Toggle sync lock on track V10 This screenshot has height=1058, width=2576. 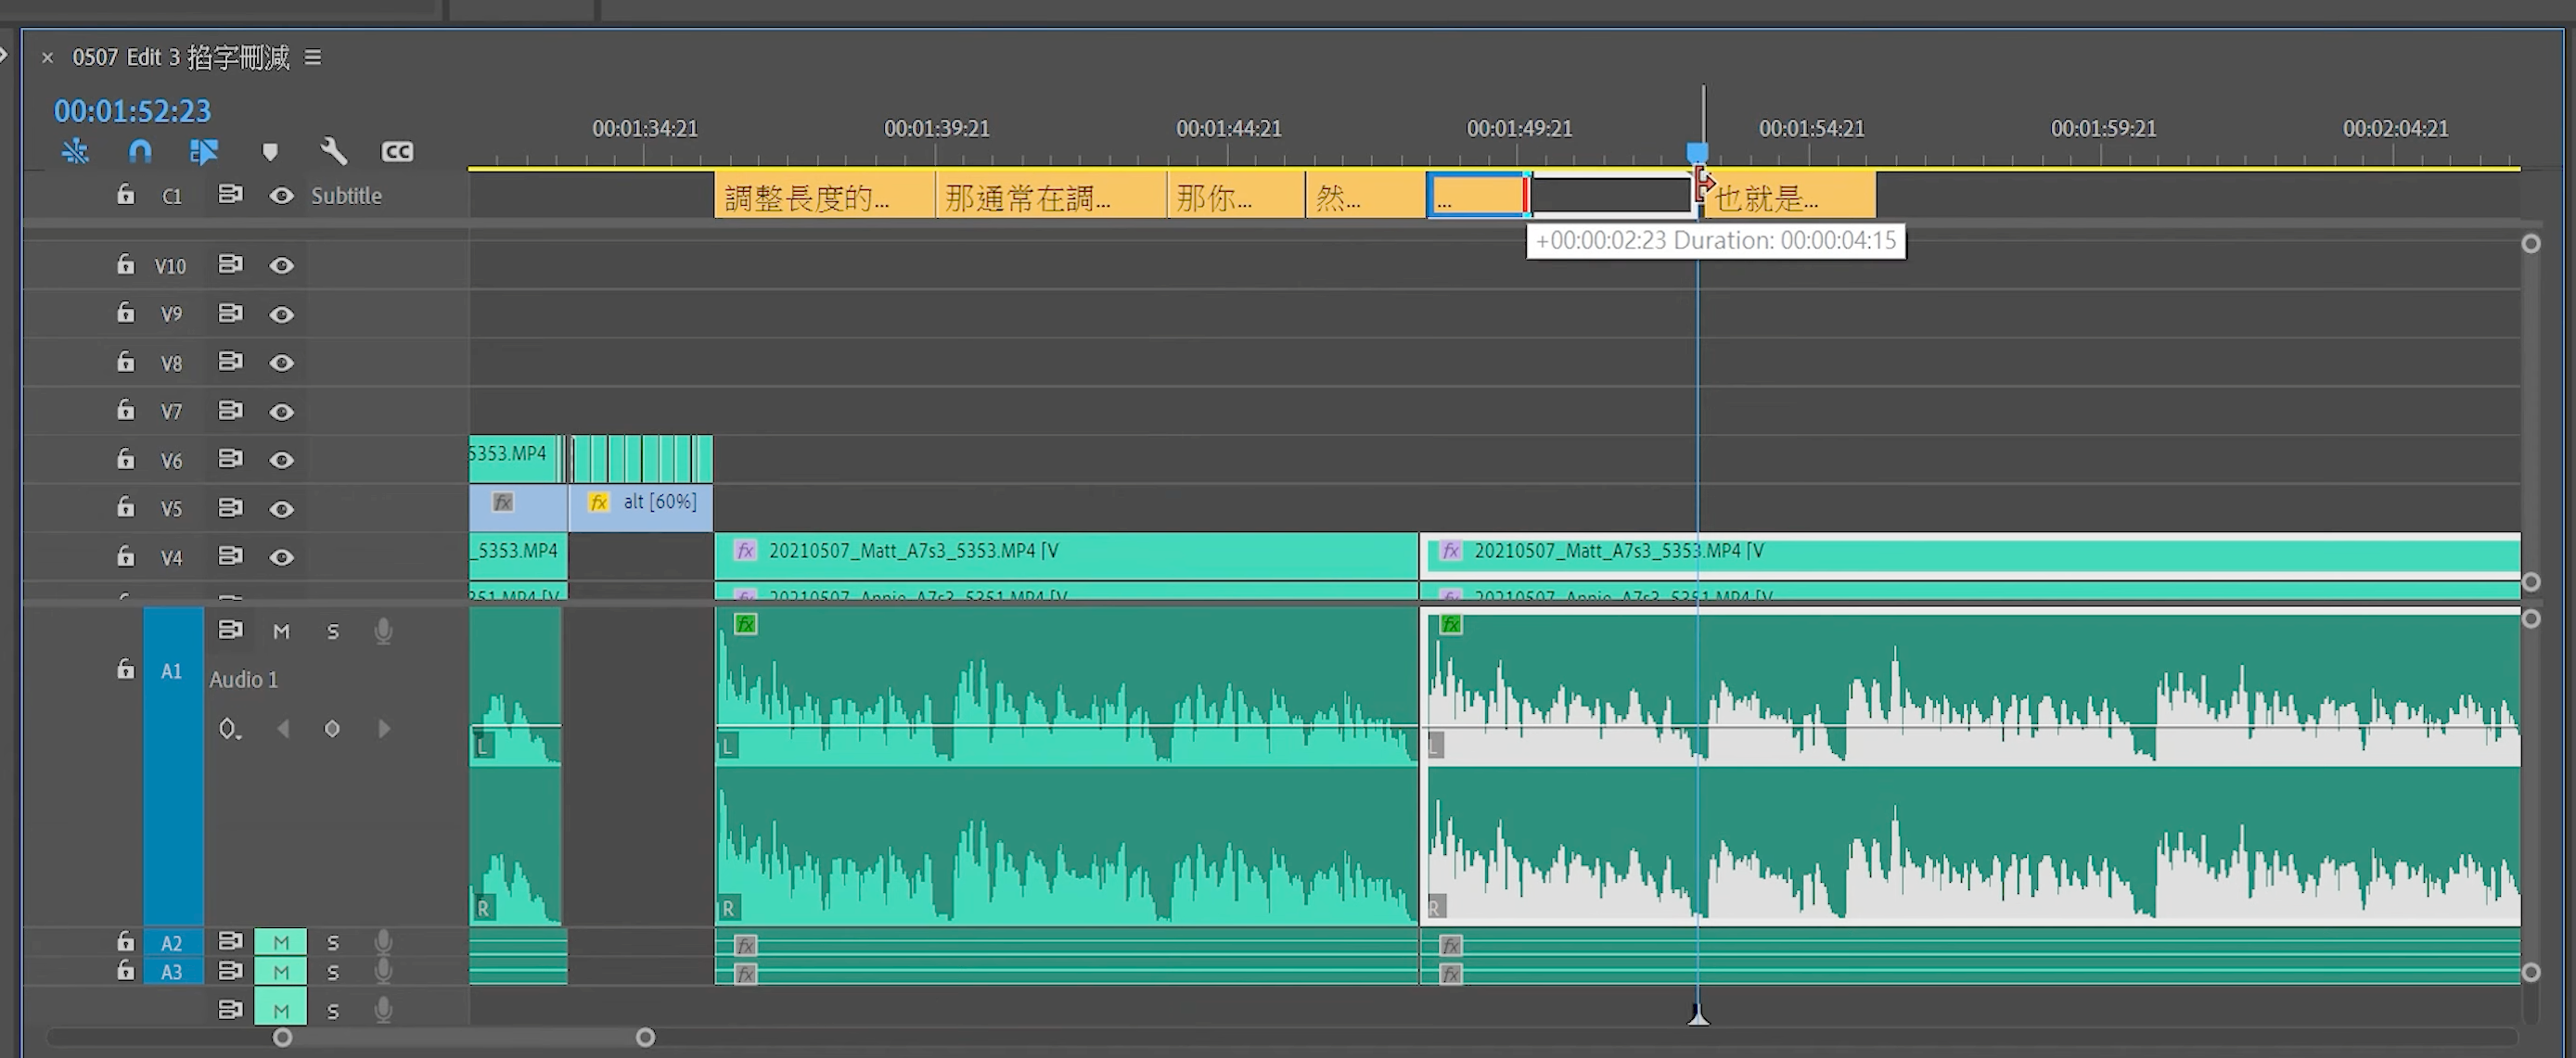click(231, 264)
